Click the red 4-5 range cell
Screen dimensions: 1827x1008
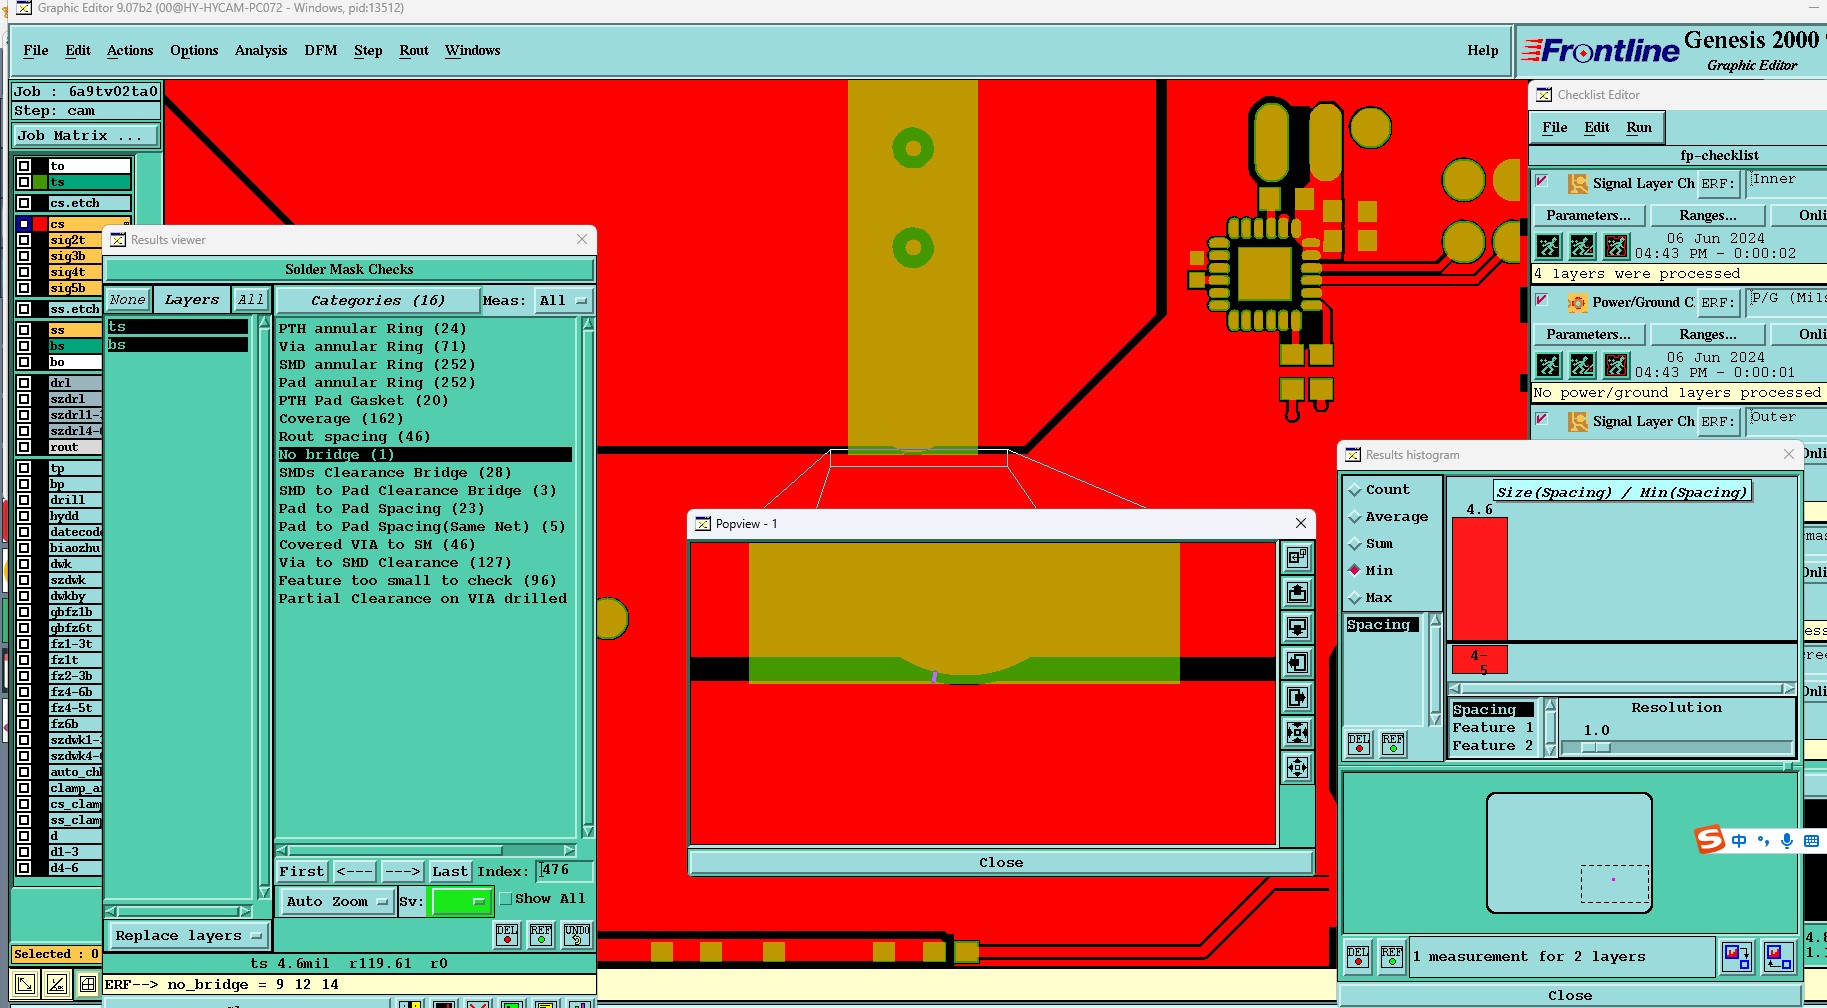(x=1479, y=661)
